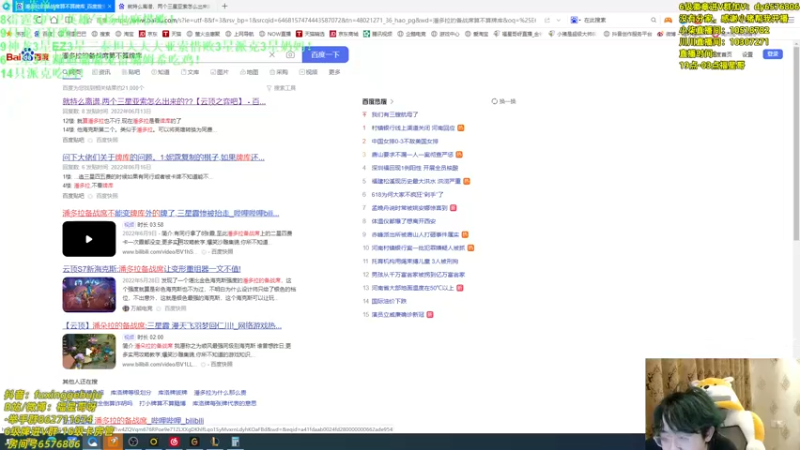Open related search 打小牌算不算赌博
Image resolution: width=800 pixels, height=450 pixels.
click(162, 404)
